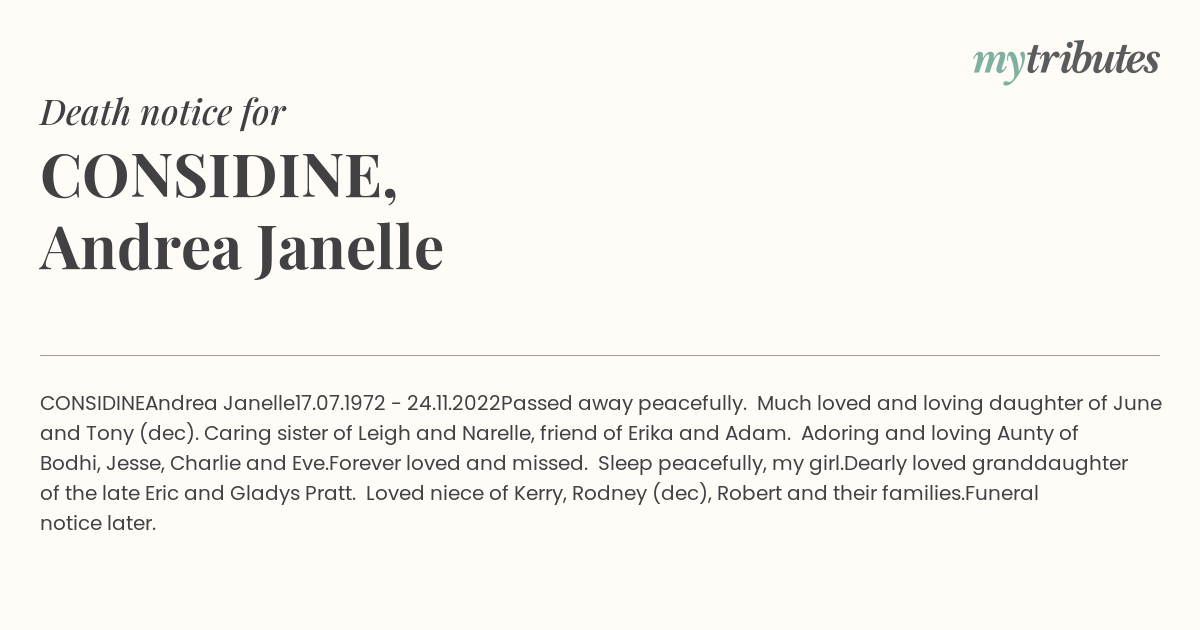Screen dimensions: 1200x630
Task: Click the horizontal divider line
Action: coord(600,355)
